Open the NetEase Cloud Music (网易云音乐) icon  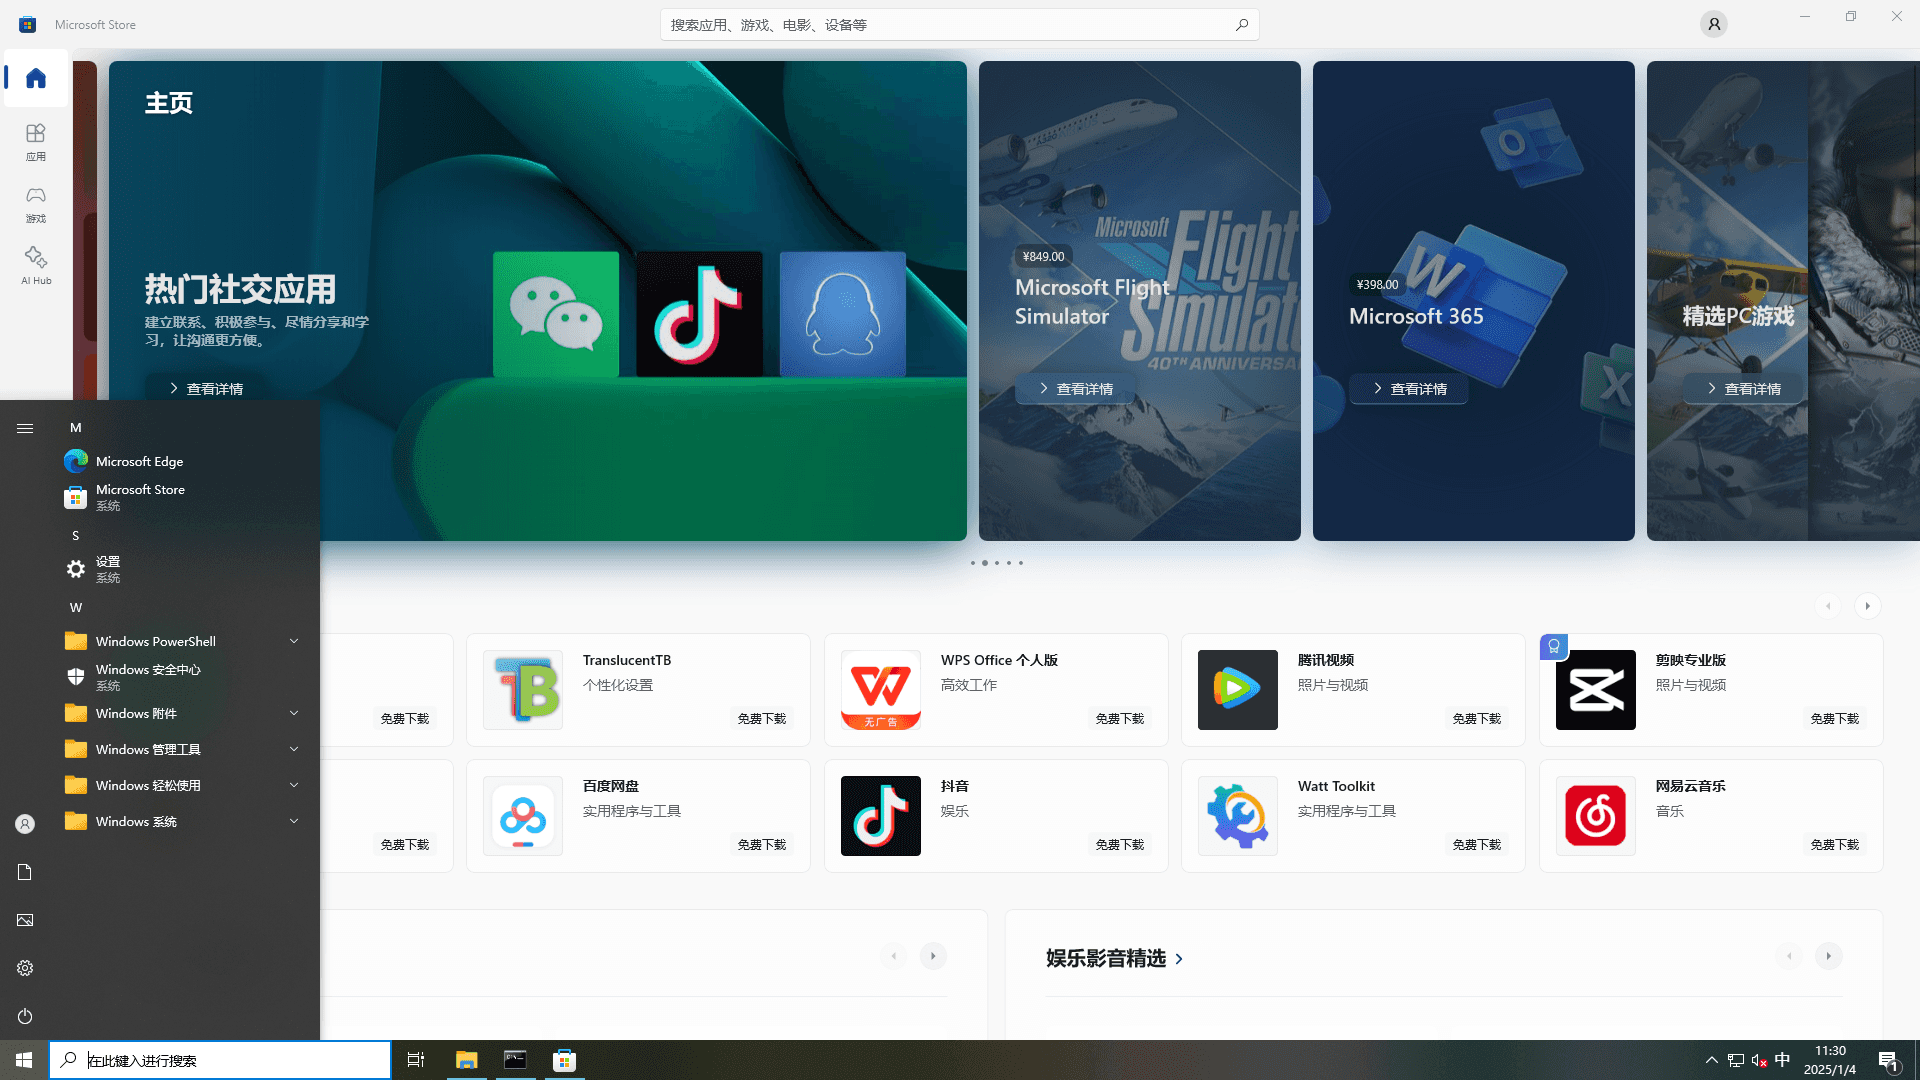click(1596, 816)
